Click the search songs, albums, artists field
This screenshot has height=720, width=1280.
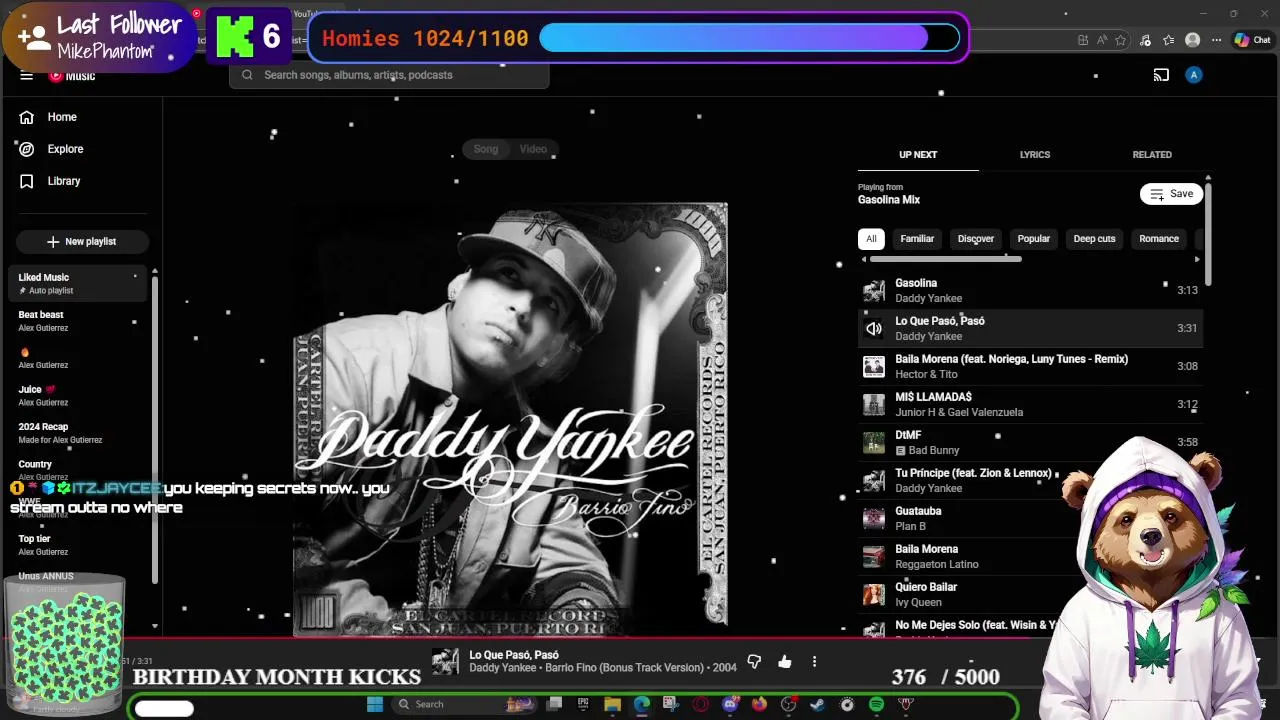tap(390, 75)
